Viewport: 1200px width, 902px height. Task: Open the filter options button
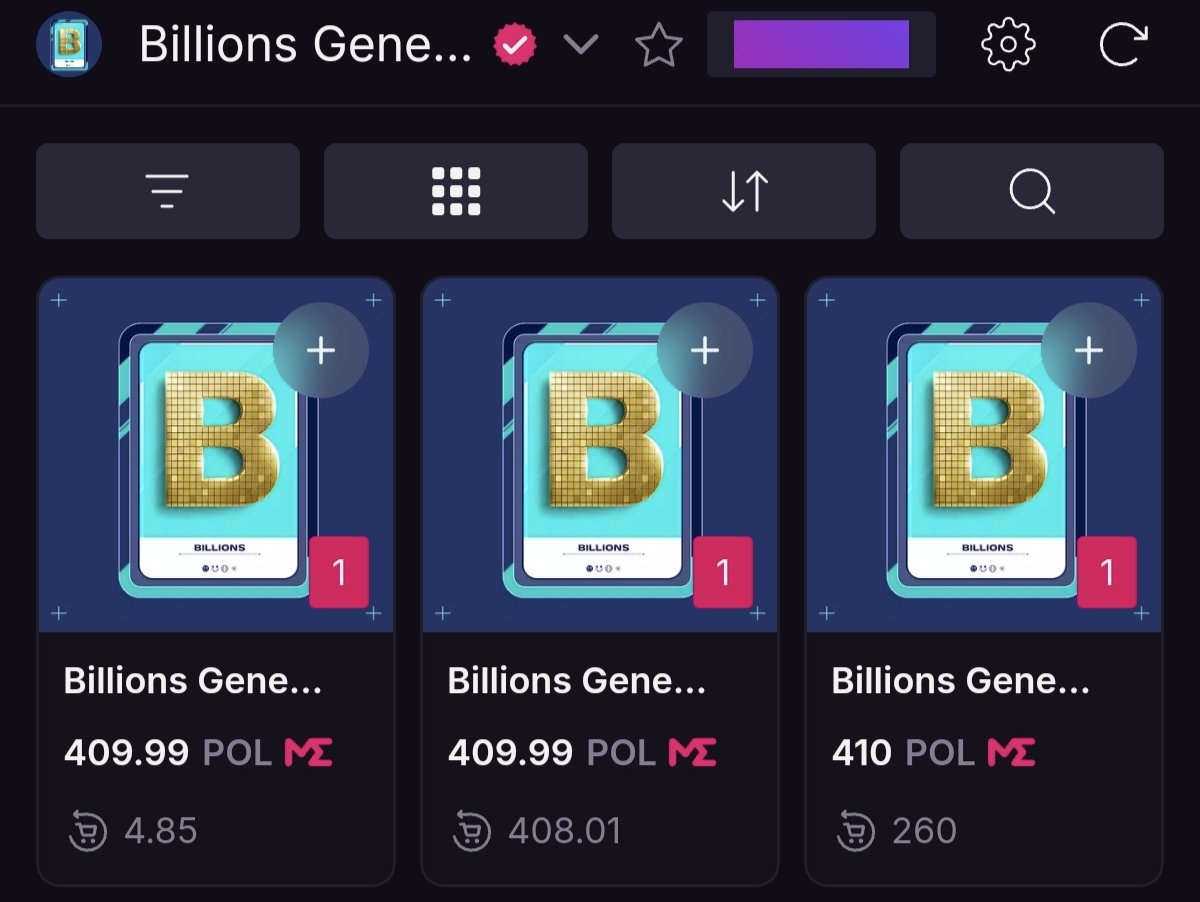167,191
